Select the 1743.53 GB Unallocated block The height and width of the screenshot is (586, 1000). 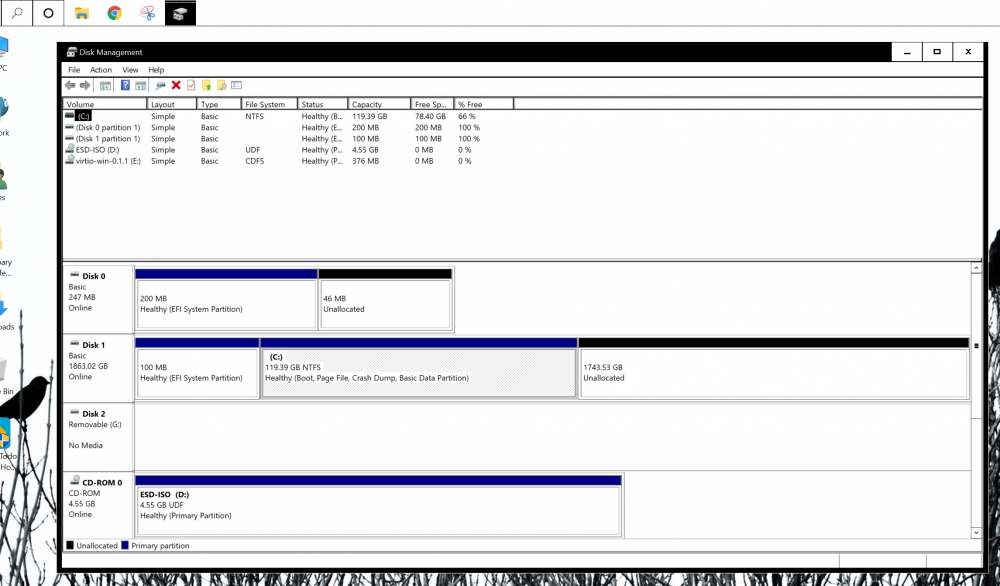pos(774,368)
